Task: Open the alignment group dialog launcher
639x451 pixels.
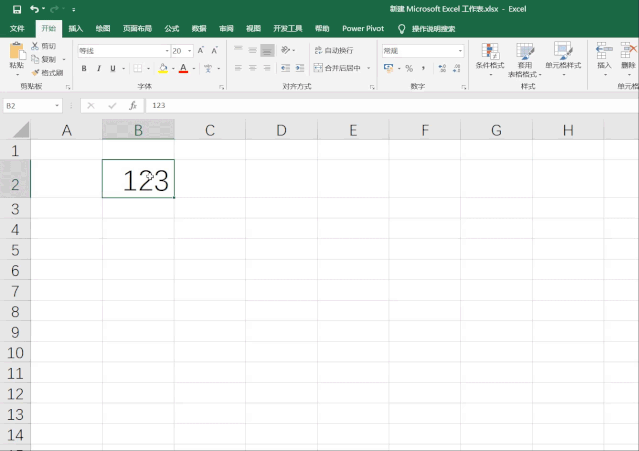Action: point(372,87)
